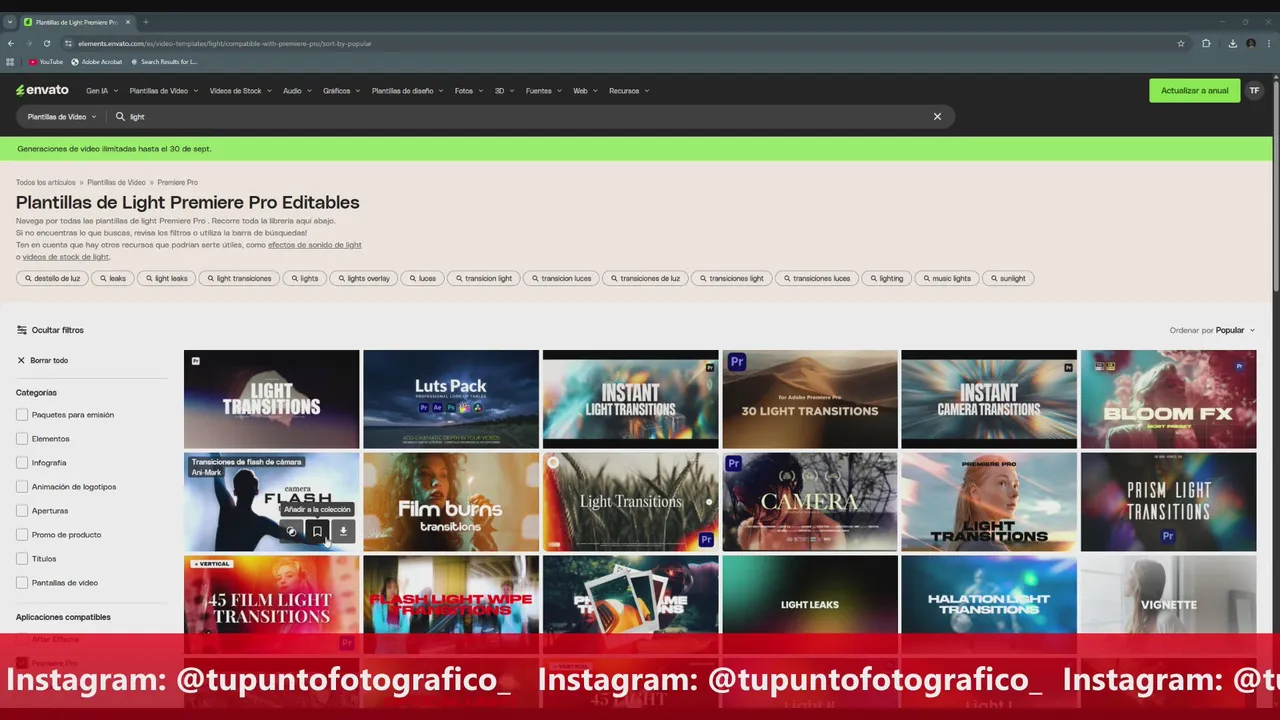Screen dimensions: 1280x720
Task: Open the Film burns transitions thumbnail
Action: click(x=451, y=502)
